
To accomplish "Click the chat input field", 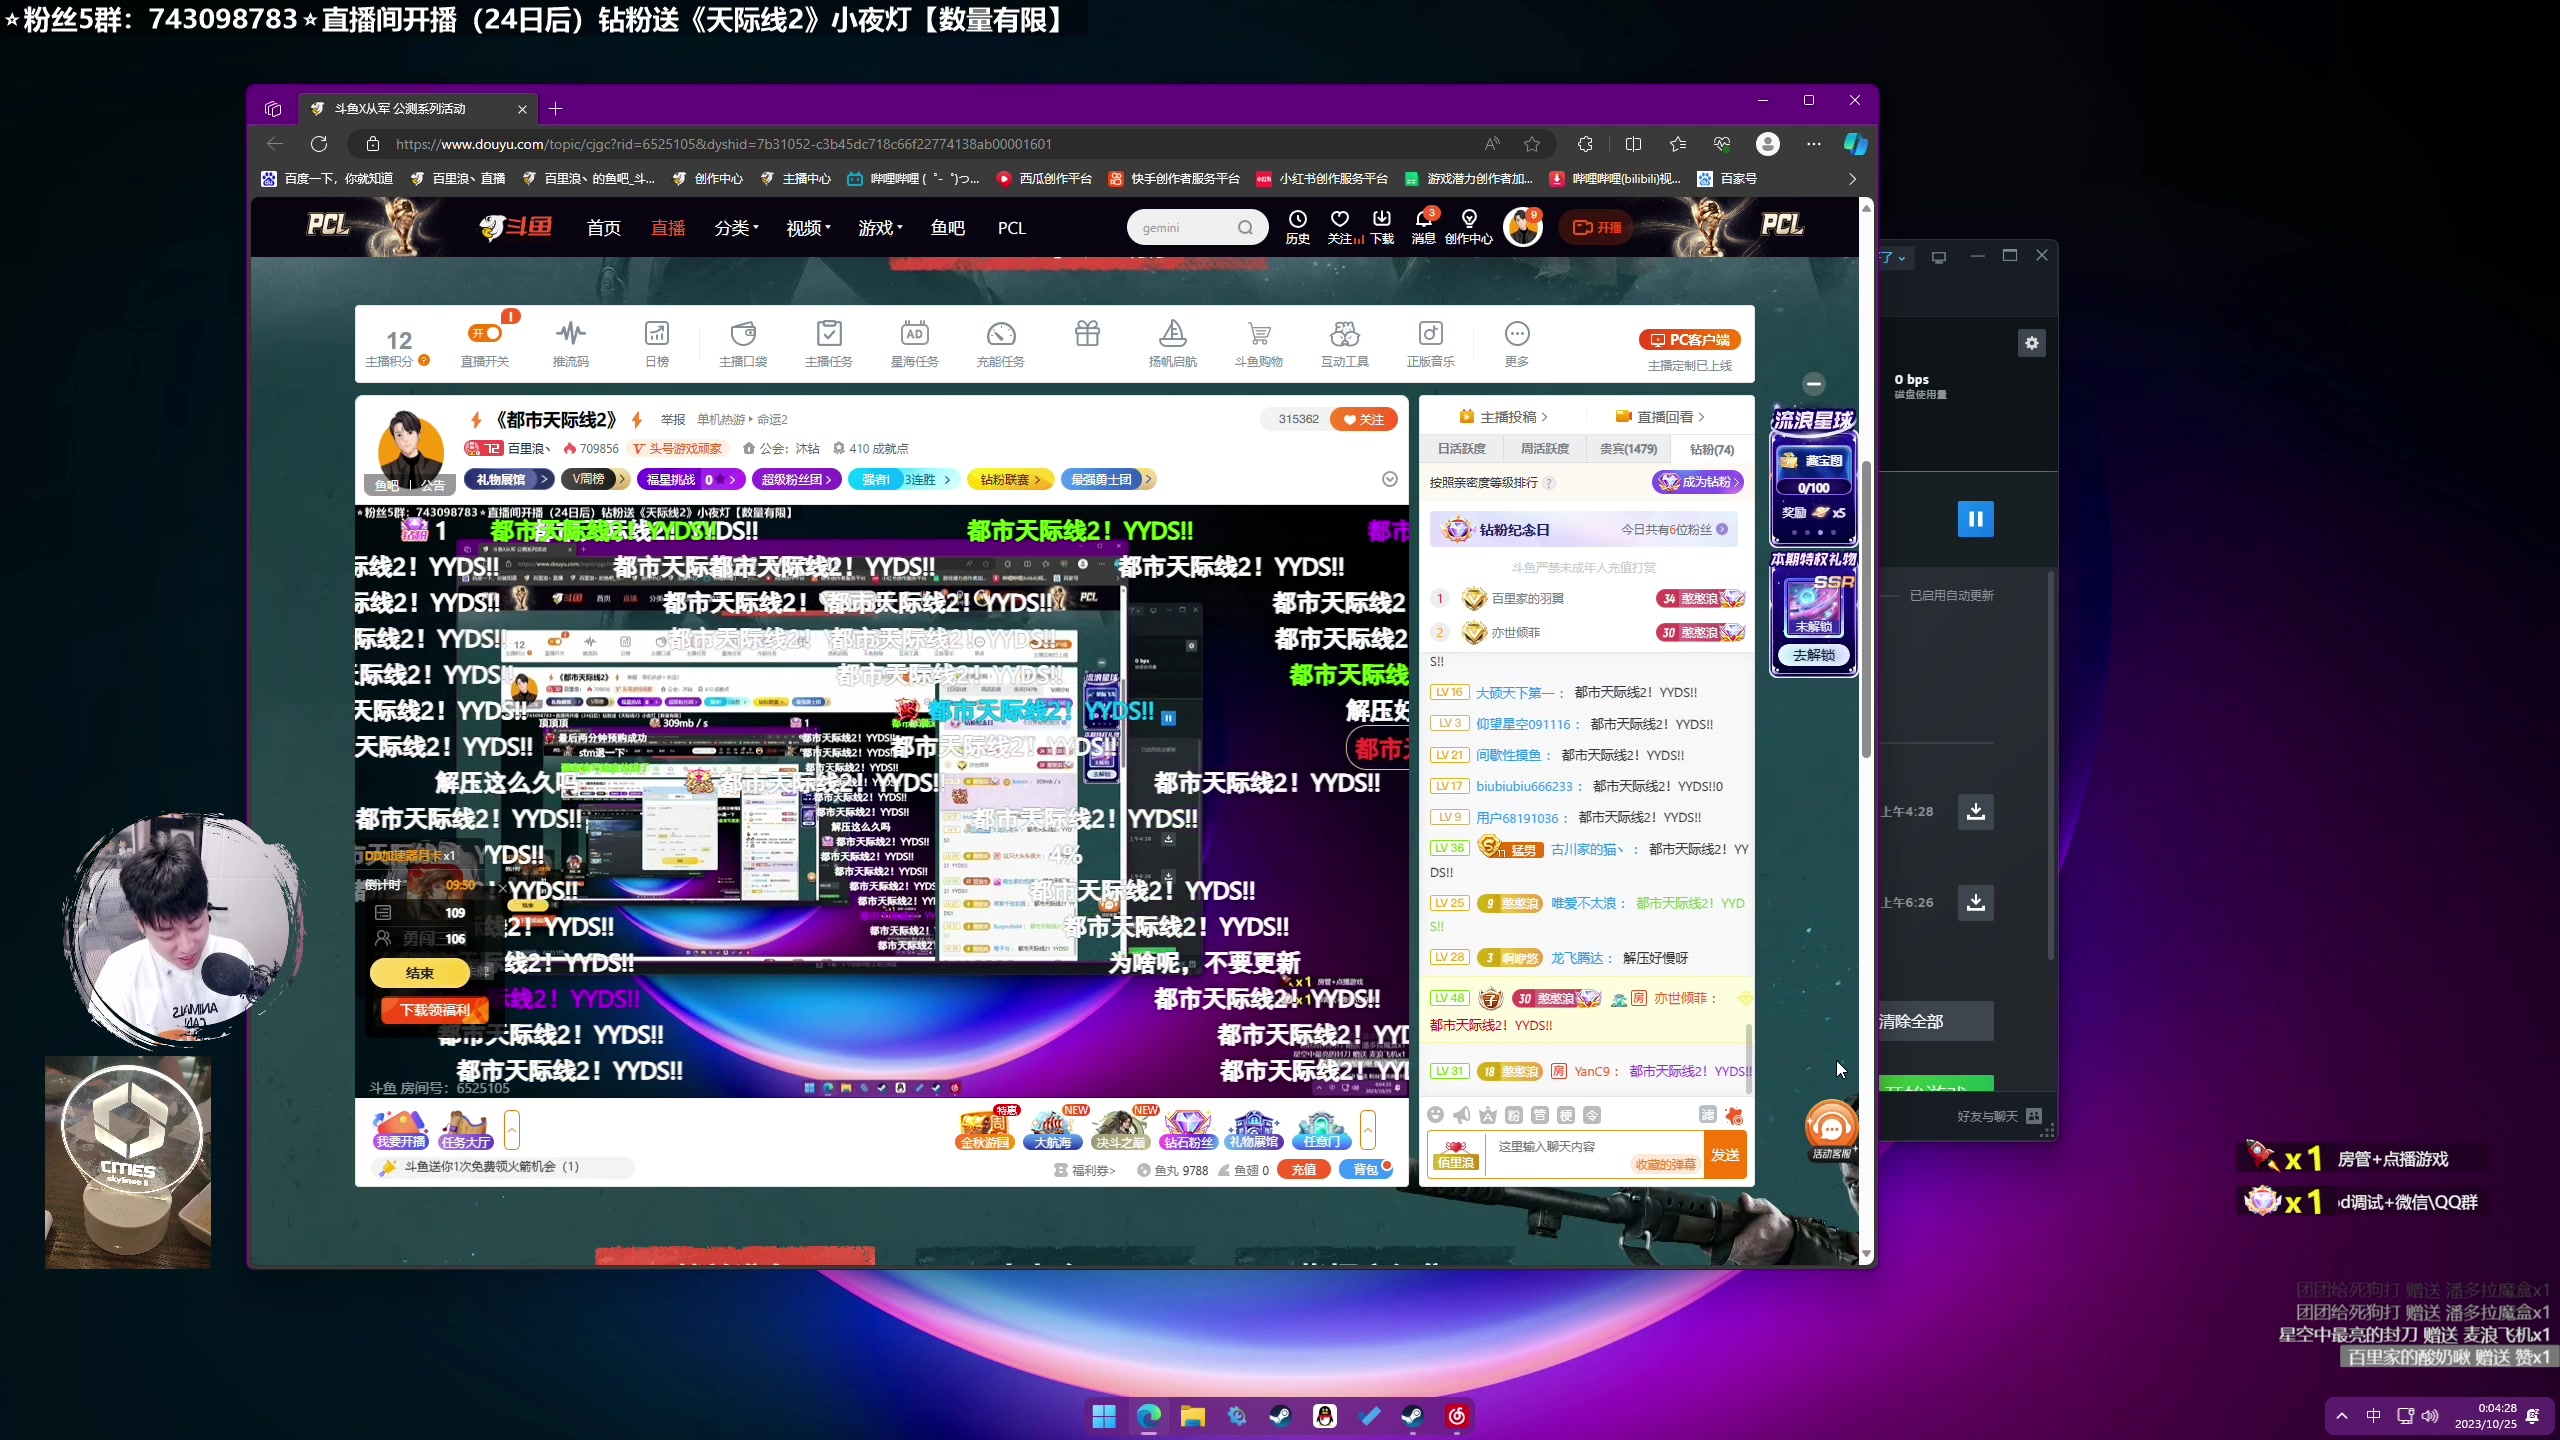I will [x=1594, y=1155].
